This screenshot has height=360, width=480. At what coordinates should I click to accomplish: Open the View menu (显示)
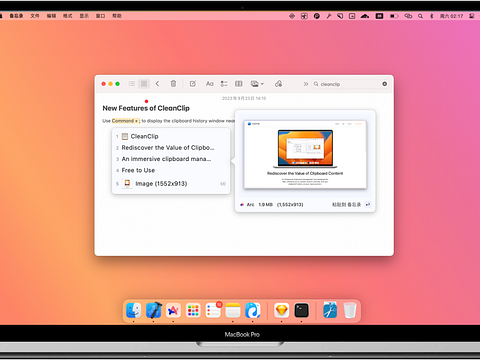click(x=84, y=16)
